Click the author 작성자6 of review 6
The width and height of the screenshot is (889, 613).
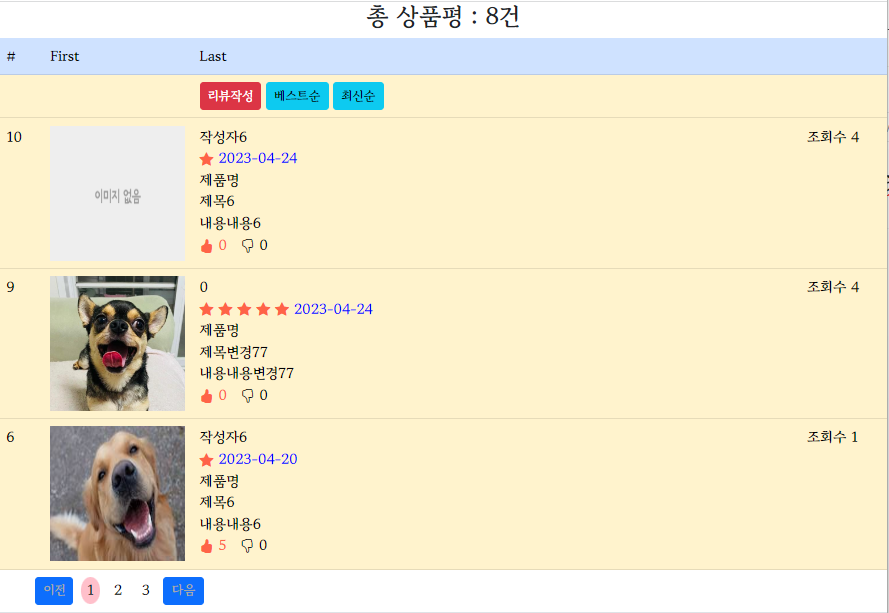[x=223, y=437]
